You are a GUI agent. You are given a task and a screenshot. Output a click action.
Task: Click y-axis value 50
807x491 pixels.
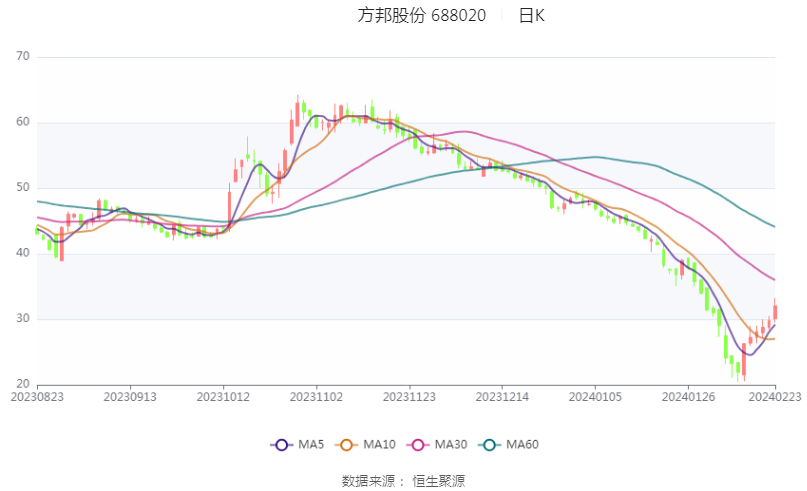[x=23, y=187]
